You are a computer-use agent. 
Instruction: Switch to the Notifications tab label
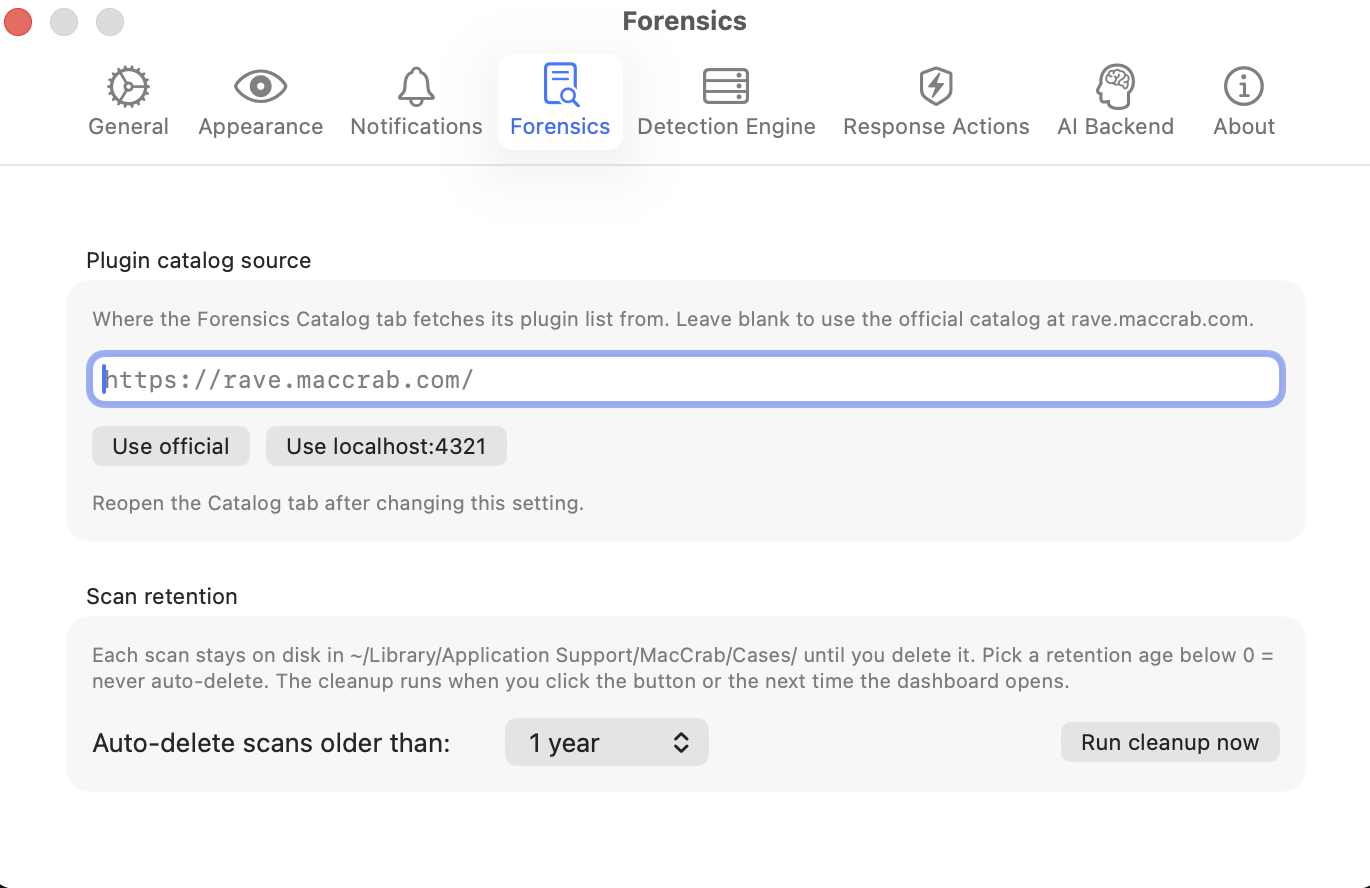pyautogui.click(x=416, y=127)
